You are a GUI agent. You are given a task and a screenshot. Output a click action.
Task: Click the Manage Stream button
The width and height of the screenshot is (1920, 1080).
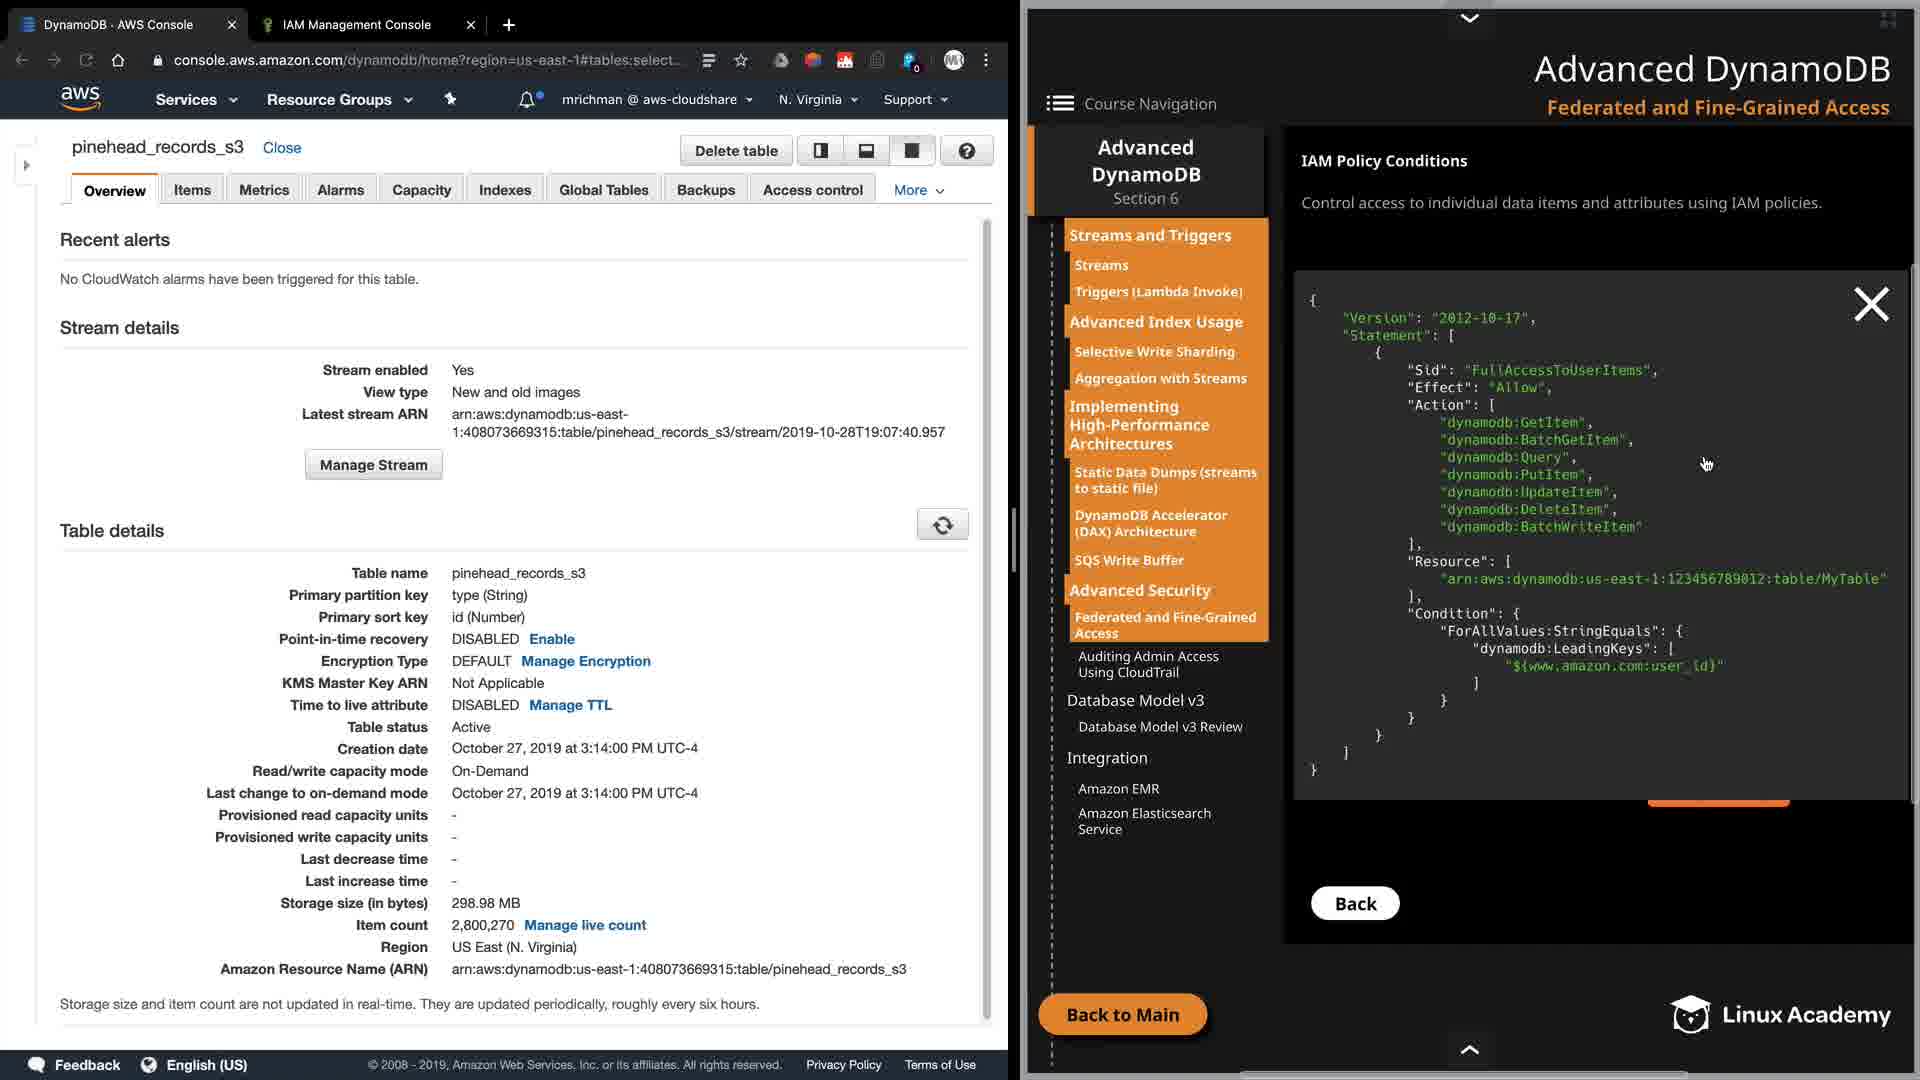tap(373, 465)
